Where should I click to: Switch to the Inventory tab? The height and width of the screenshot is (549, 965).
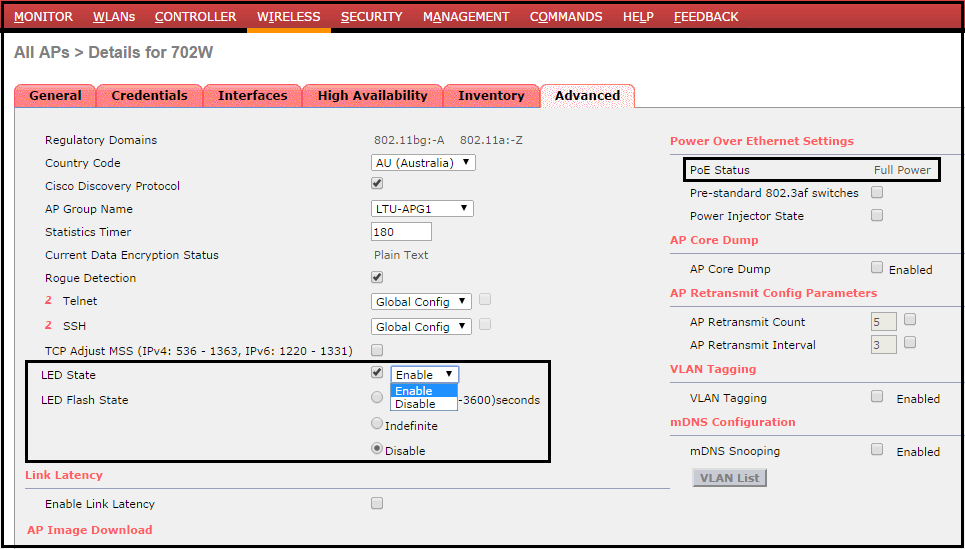coord(491,96)
